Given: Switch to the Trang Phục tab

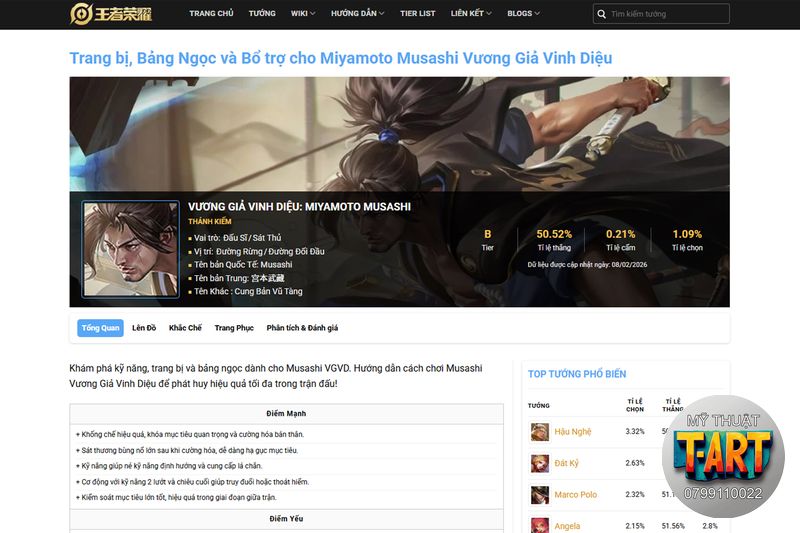Looking at the screenshot, I should click(x=234, y=328).
